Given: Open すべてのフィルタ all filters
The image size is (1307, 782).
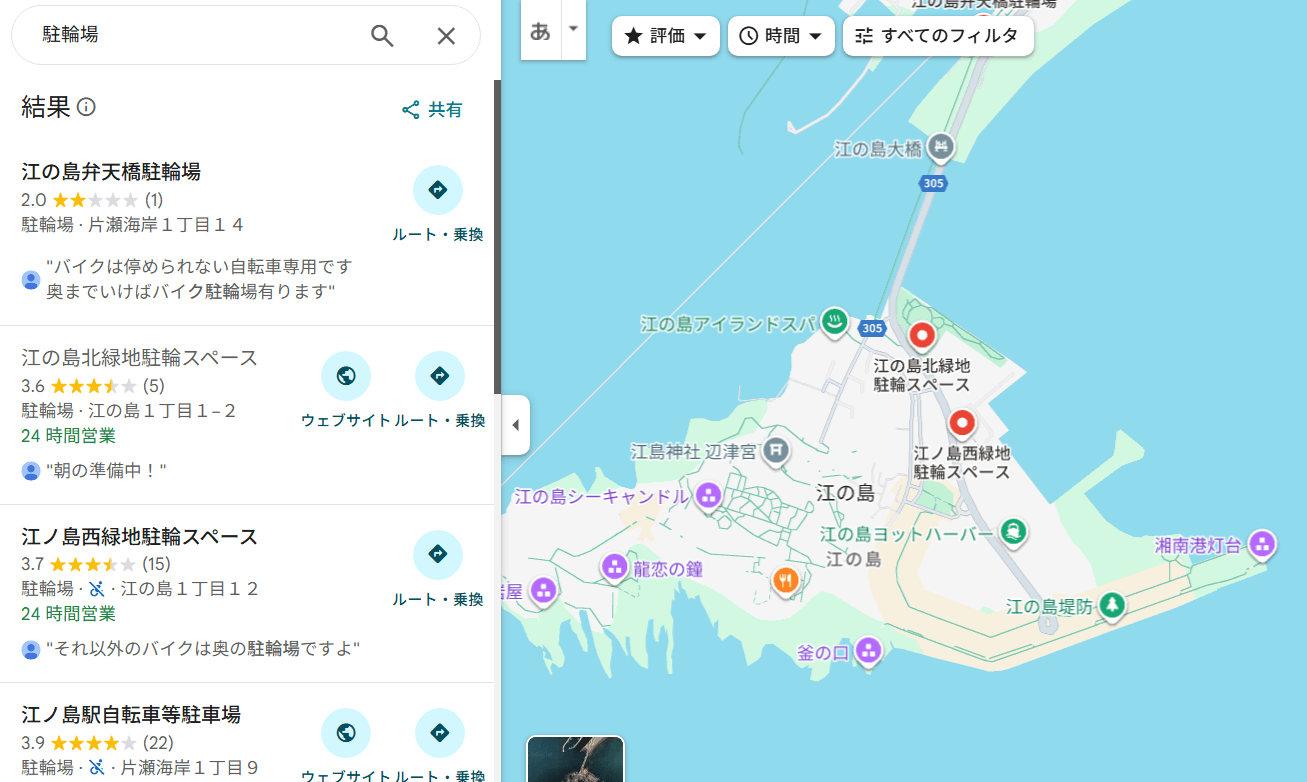Looking at the screenshot, I should pyautogui.click(x=937, y=36).
